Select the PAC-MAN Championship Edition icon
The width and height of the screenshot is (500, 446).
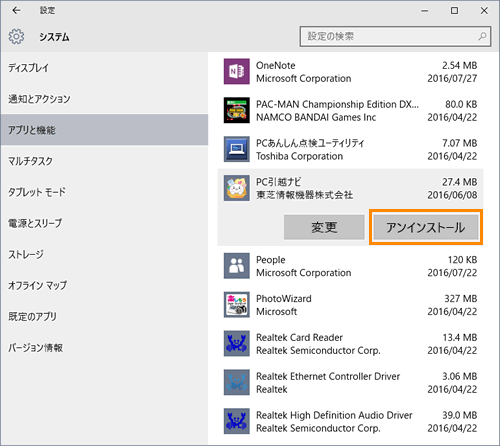coord(237,110)
